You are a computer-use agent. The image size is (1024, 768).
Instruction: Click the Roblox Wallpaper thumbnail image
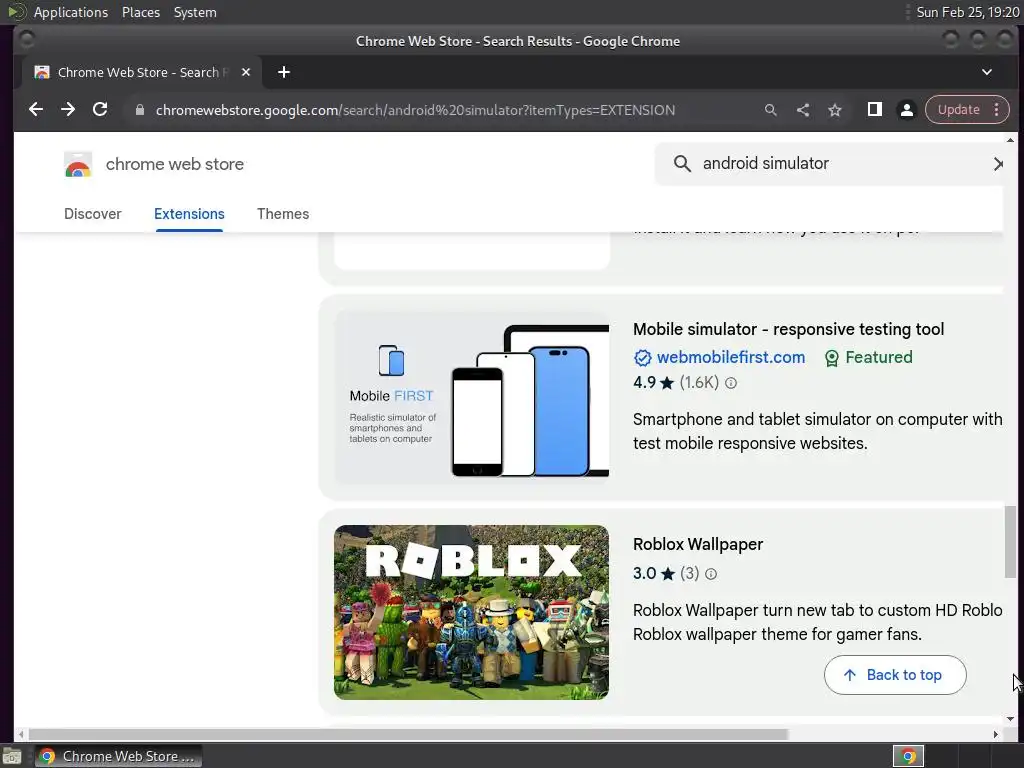(x=472, y=613)
